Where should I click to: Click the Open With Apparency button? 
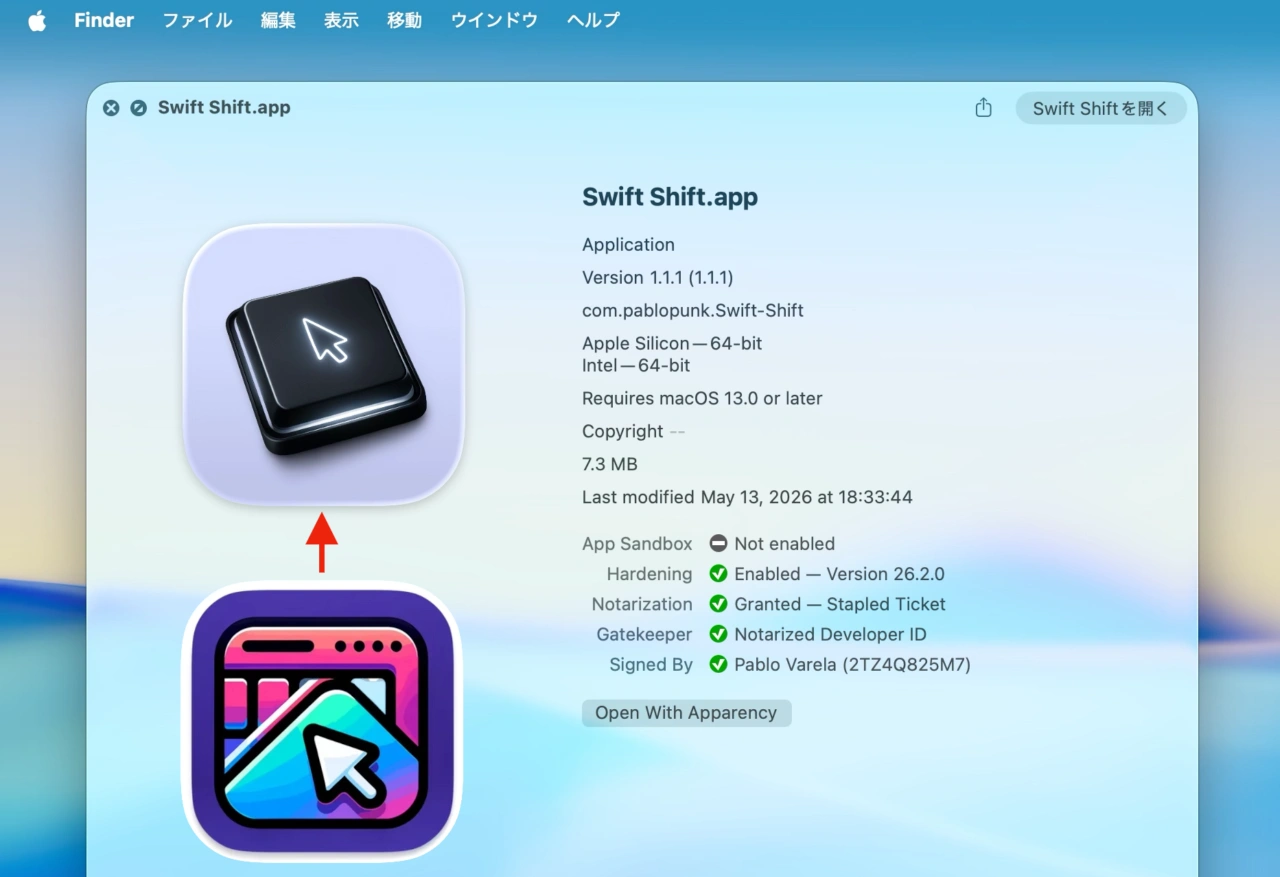686,713
